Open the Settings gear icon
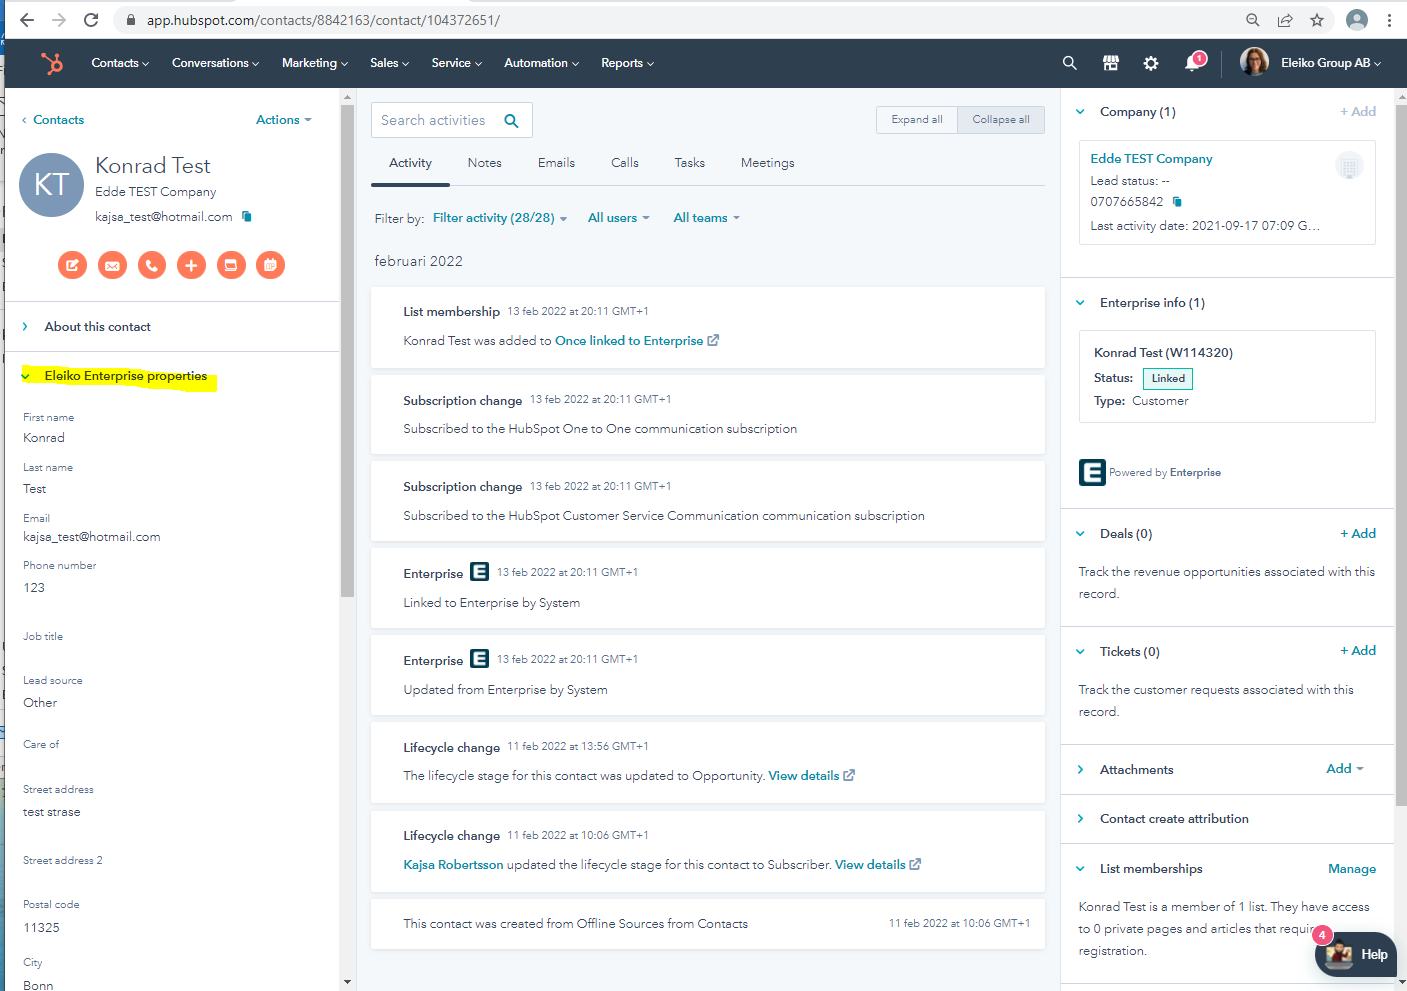1407x991 pixels. pos(1151,63)
